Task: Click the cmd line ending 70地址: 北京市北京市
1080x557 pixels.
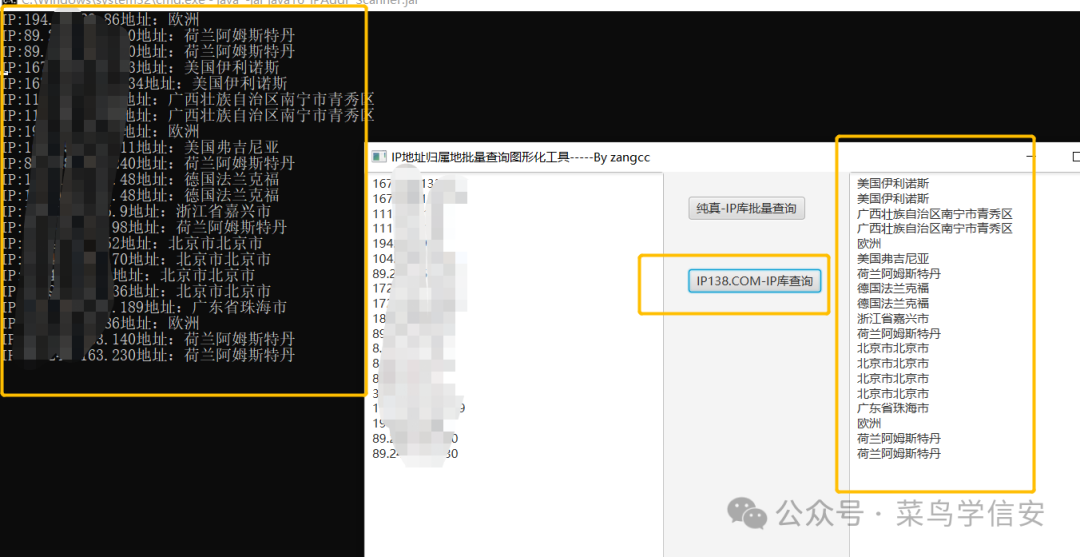Action: 136,260
